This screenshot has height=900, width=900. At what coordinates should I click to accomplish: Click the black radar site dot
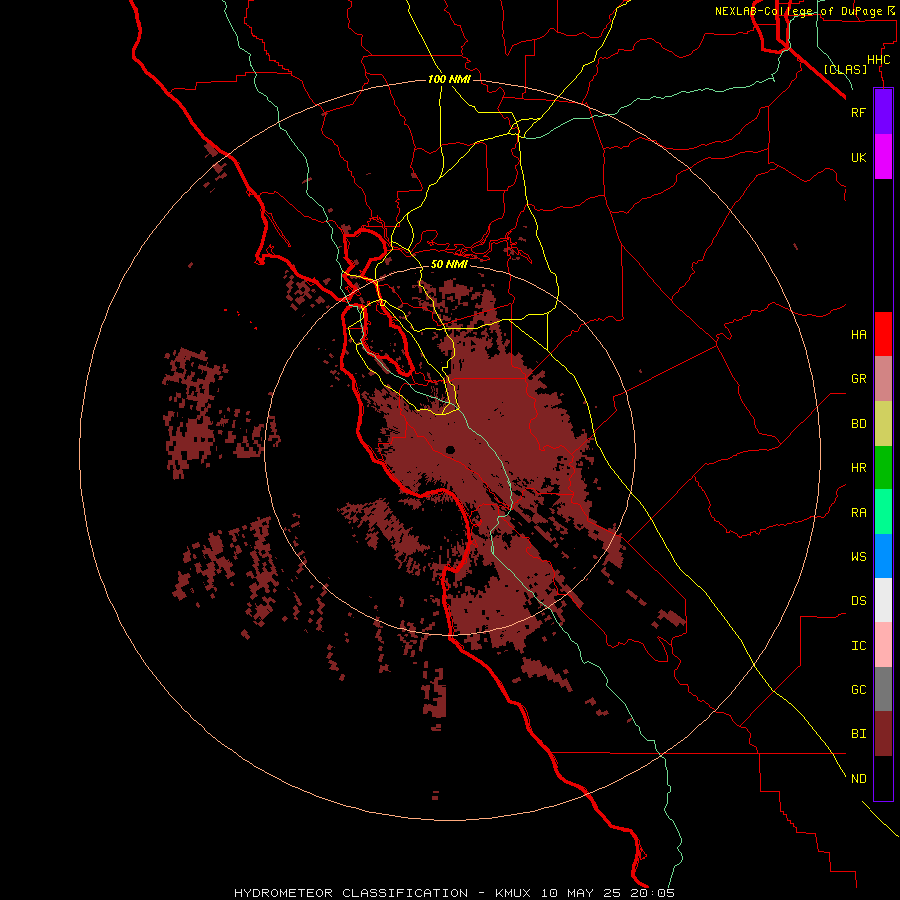click(450, 450)
